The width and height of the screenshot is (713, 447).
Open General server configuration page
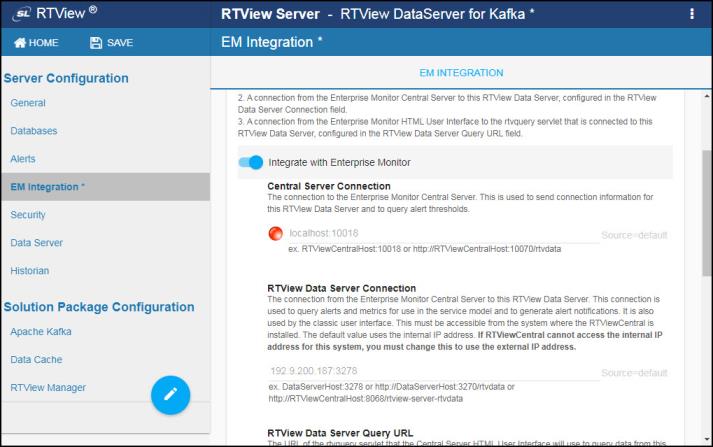[x=28, y=103]
